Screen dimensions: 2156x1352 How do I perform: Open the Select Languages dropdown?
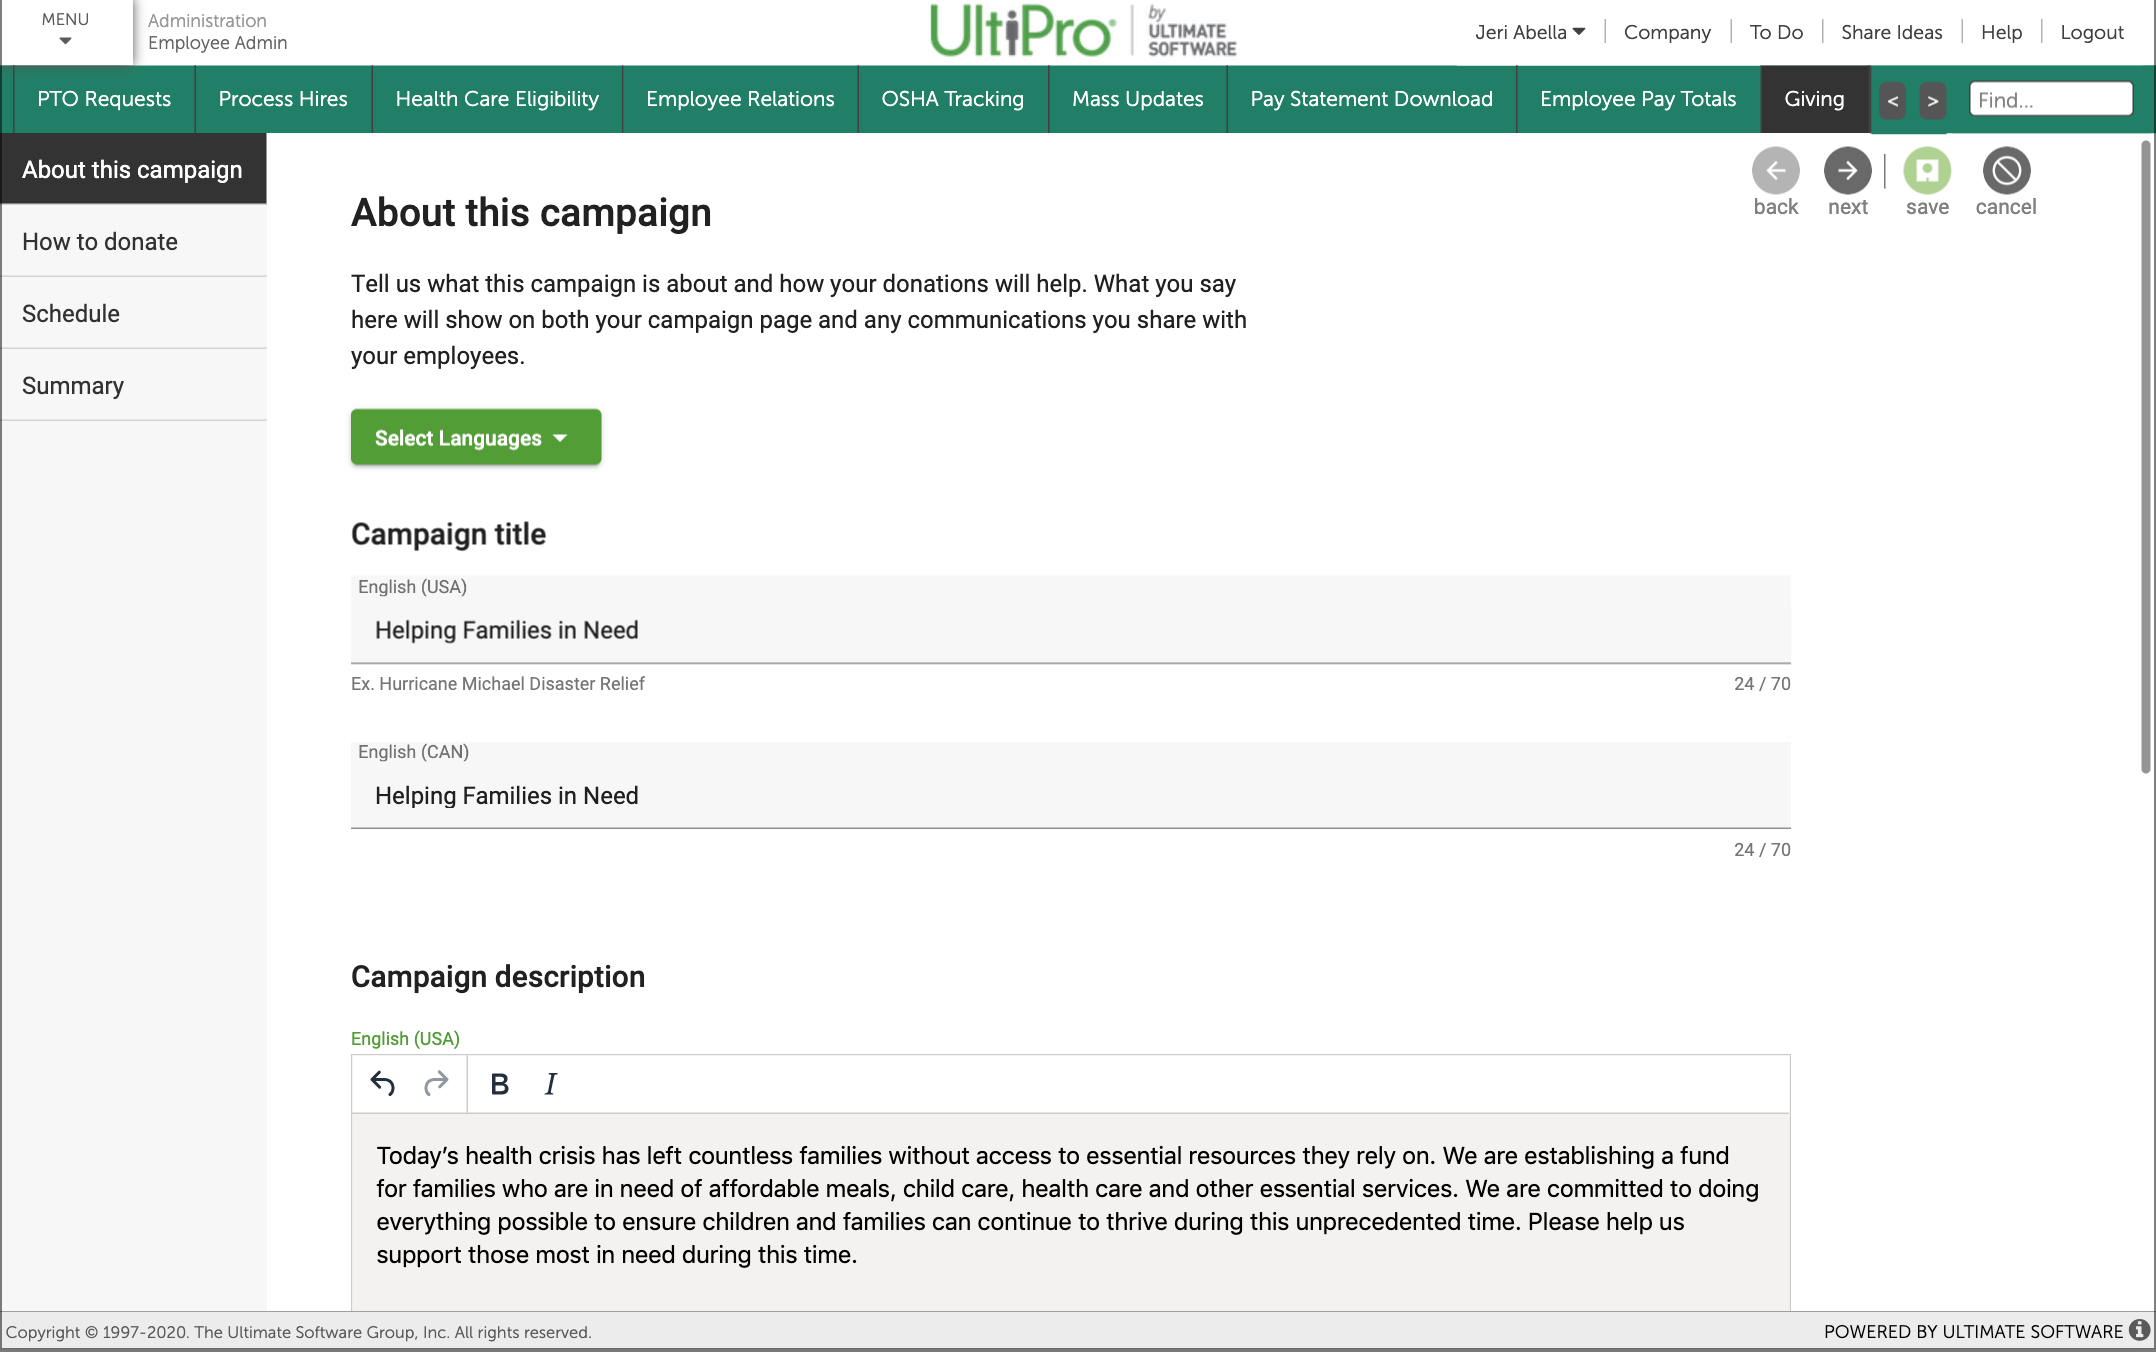475,437
